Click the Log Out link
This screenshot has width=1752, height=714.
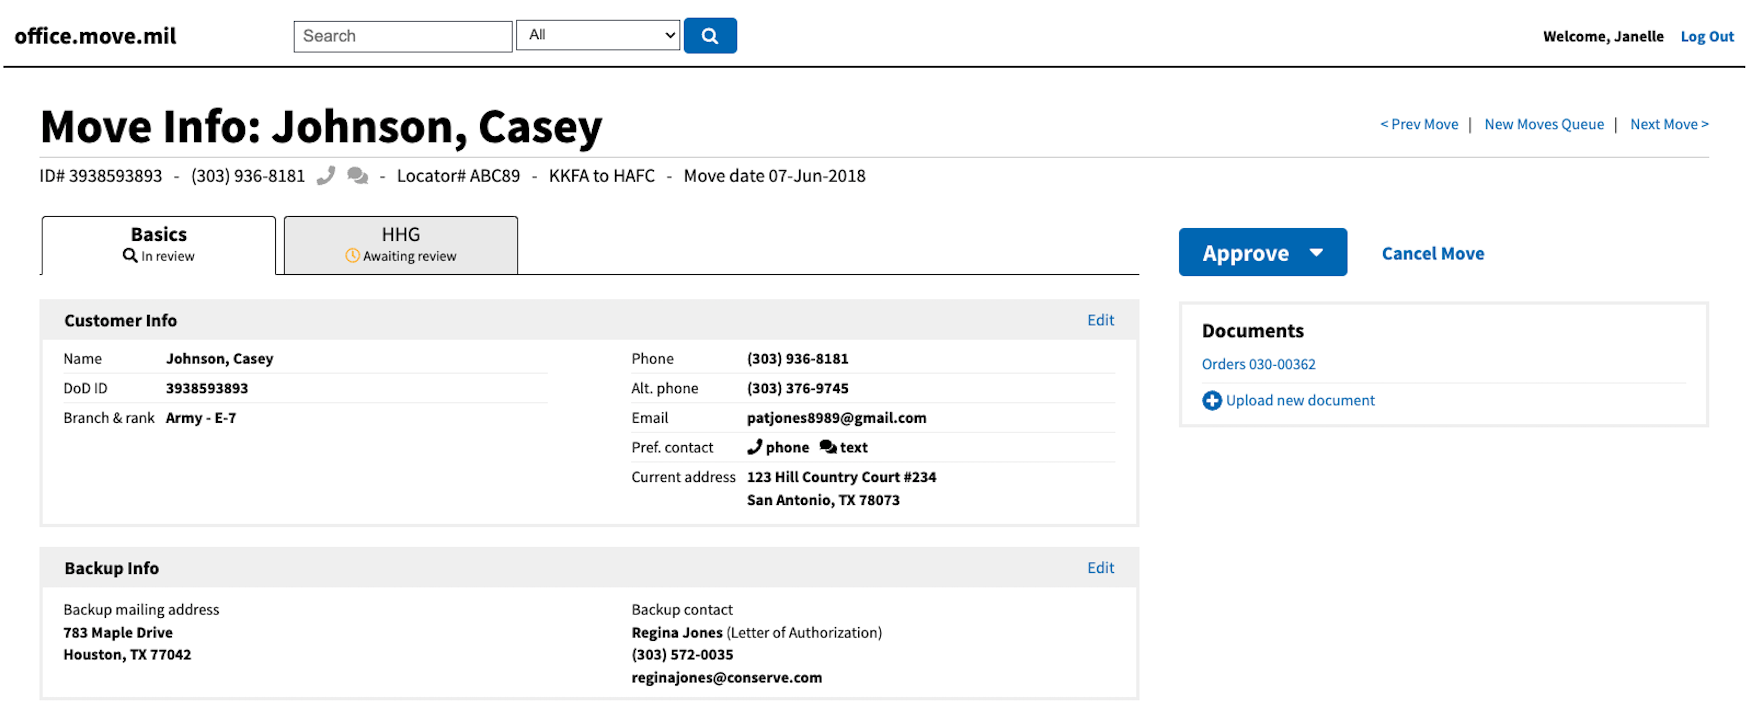click(1706, 37)
